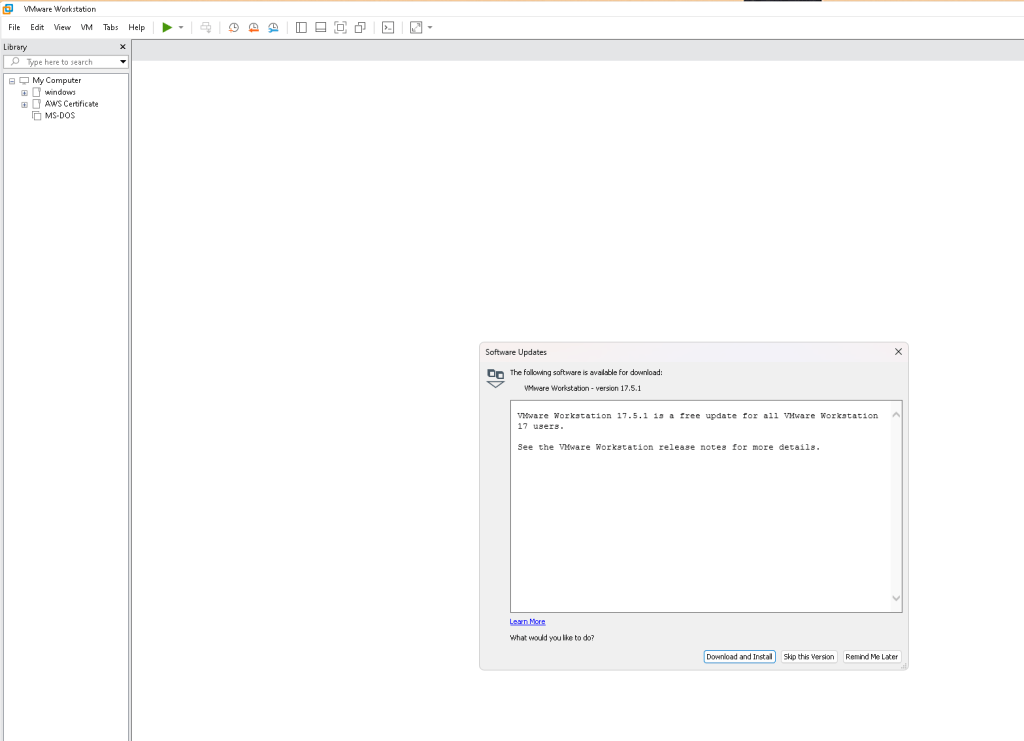This screenshot has width=1024, height=741.
Task: Open the View menu
Action: coord(62,27)
